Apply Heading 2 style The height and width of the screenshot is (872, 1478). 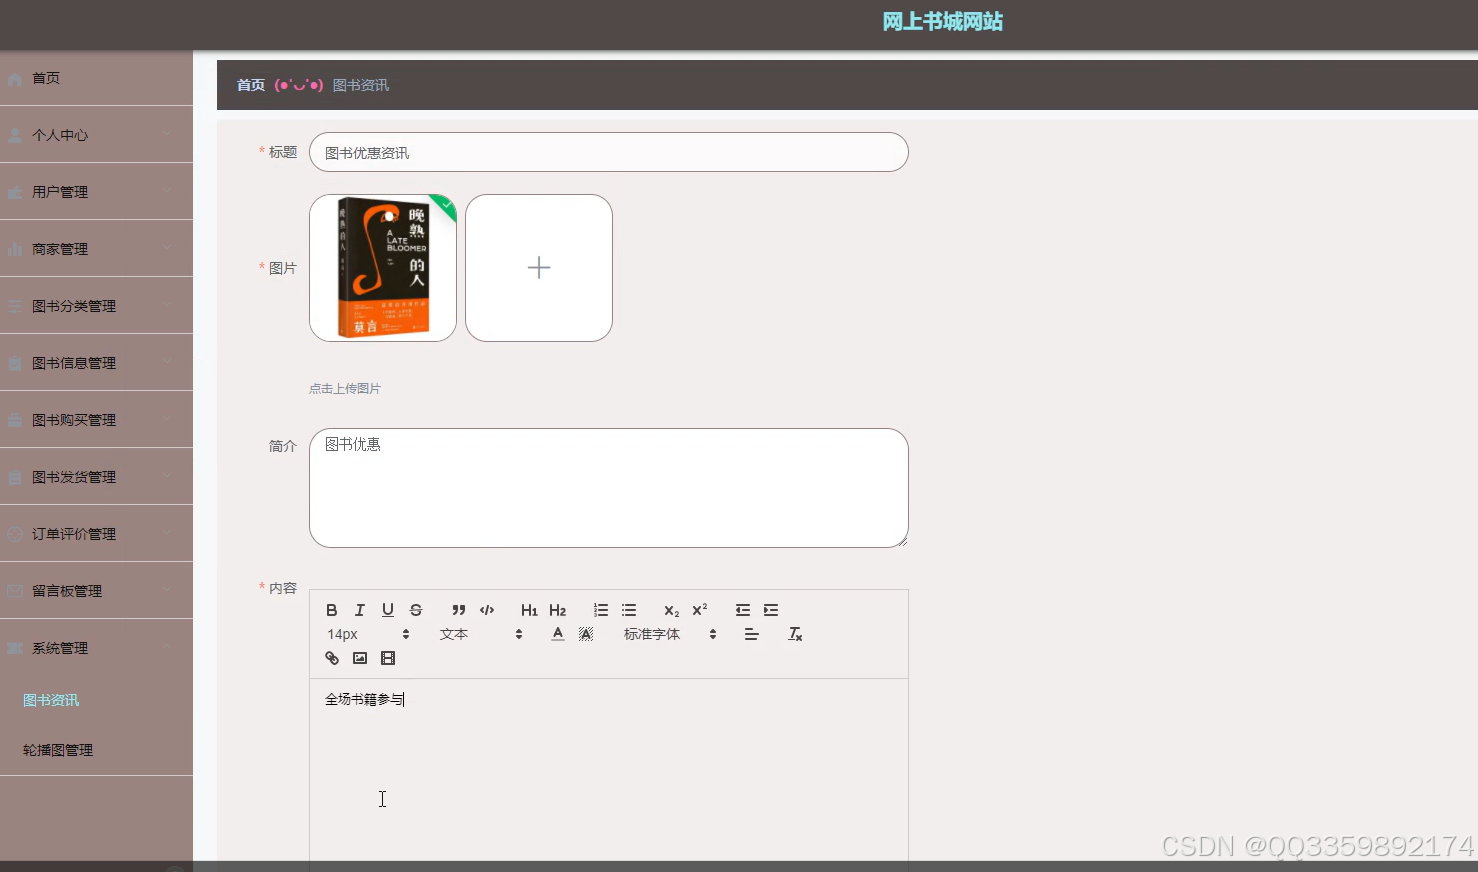(x=557, y=610)
